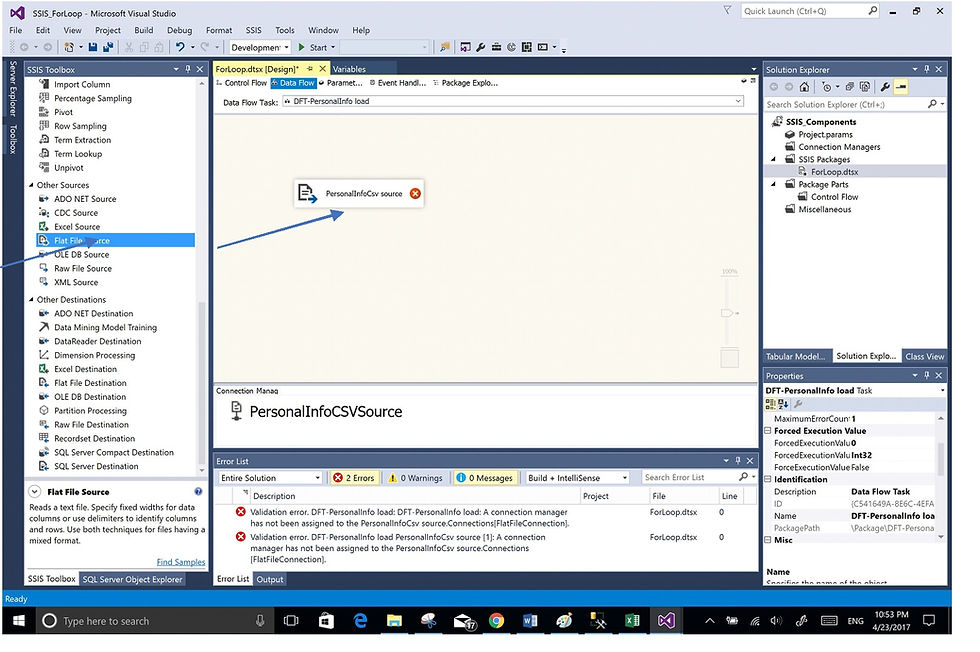This screenshot has width=980, height=652.
Task: Select Excel Source in toolbox
Action: (x=77, y=227)
